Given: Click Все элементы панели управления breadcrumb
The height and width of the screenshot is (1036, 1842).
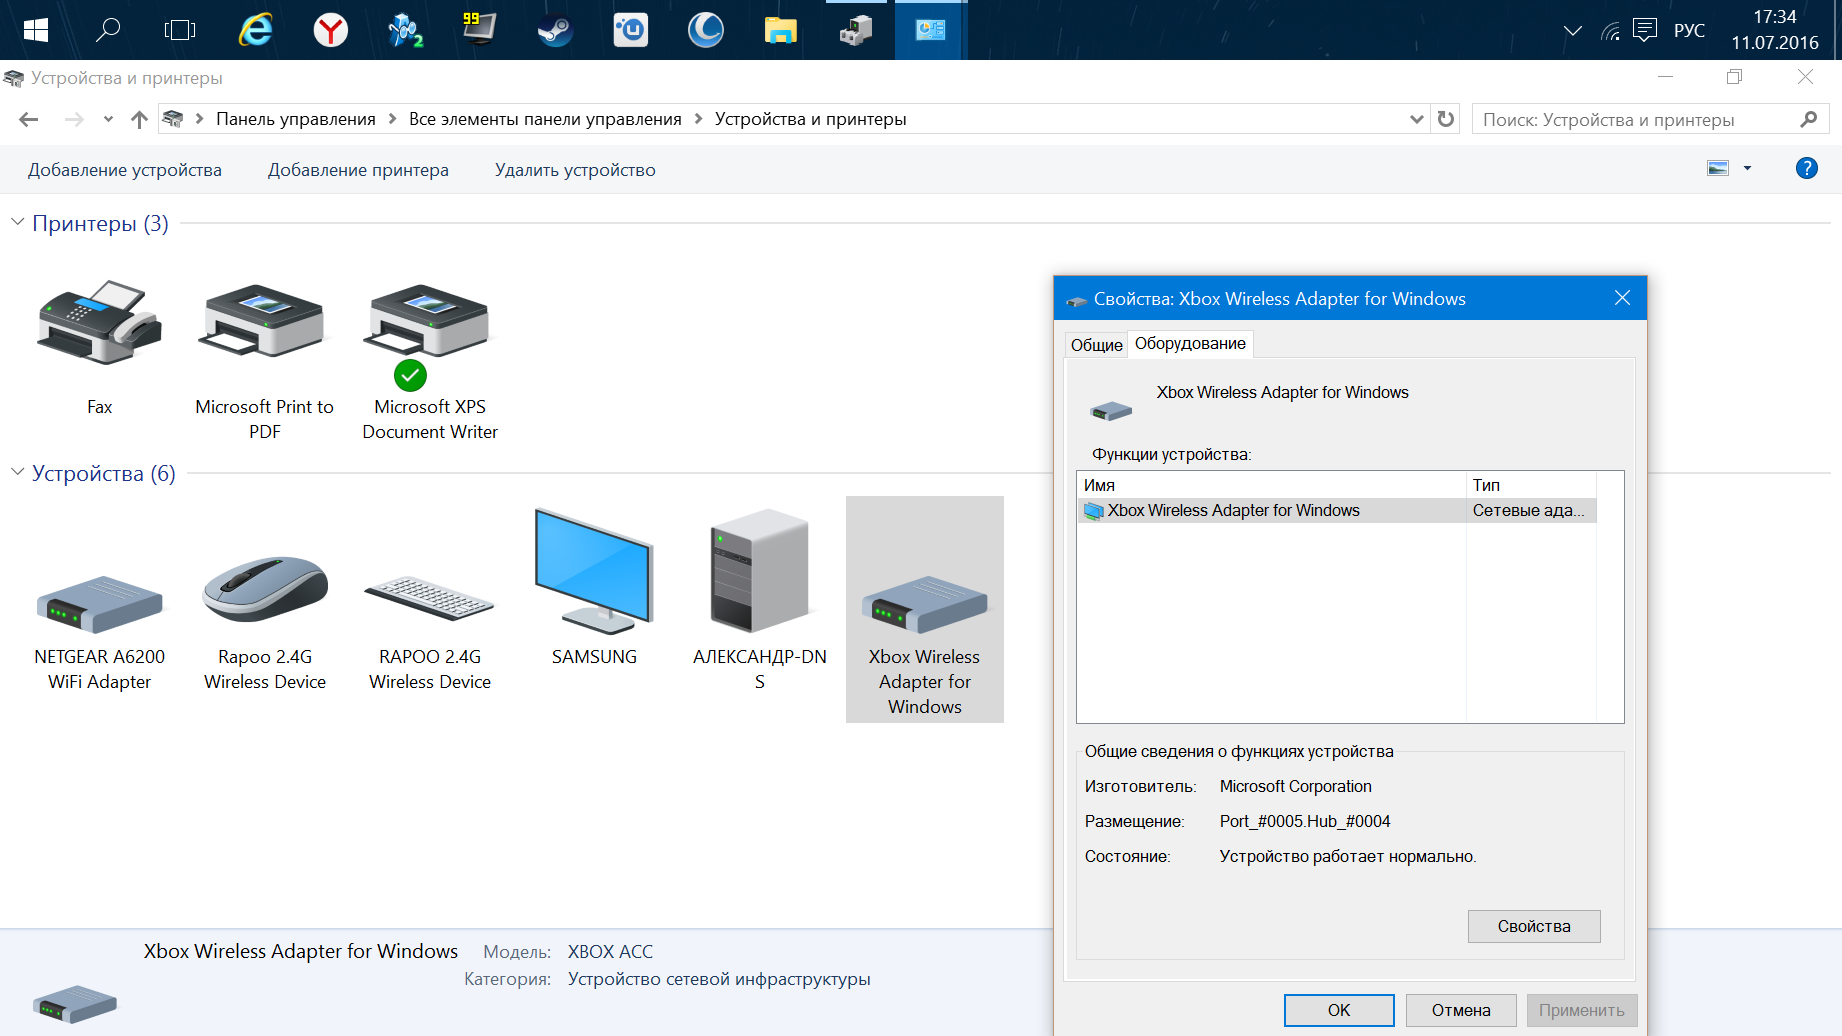Looking at the screenshot, I should tap(545, 119).
